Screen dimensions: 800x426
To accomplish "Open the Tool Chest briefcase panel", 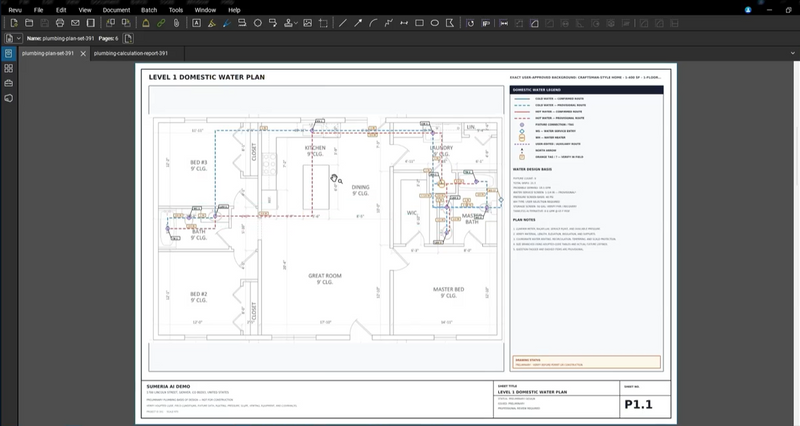I will point(8,83).
